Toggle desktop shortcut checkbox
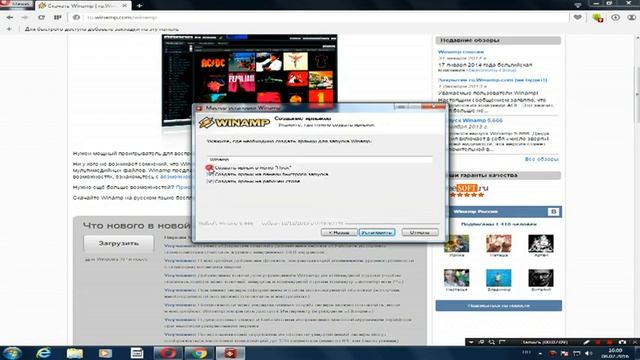Screen dimensions: 640x360 (x=210, y=181)
